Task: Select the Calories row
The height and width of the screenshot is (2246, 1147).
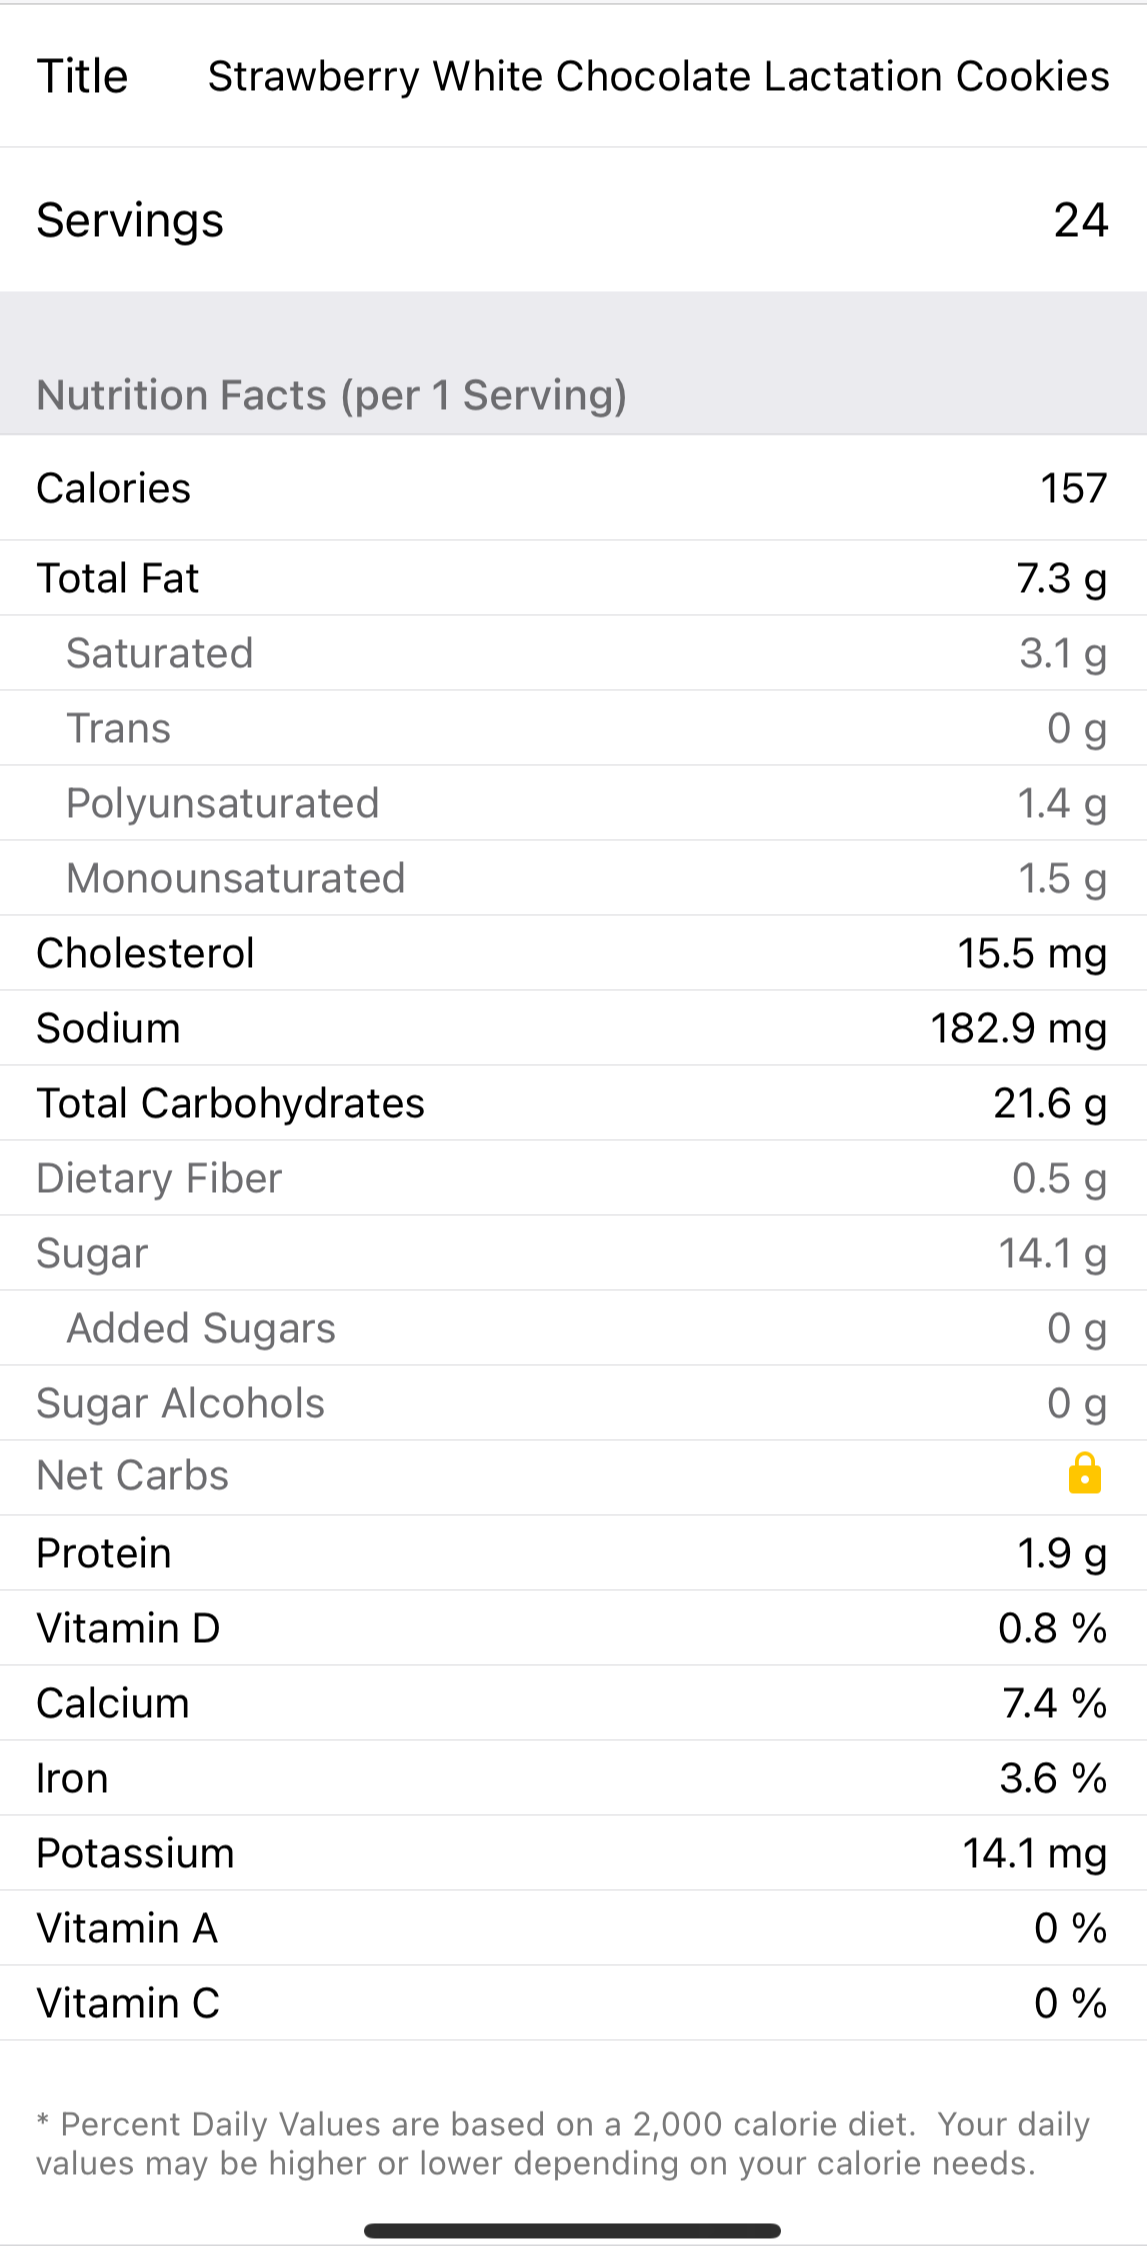Action: (573, 489)
